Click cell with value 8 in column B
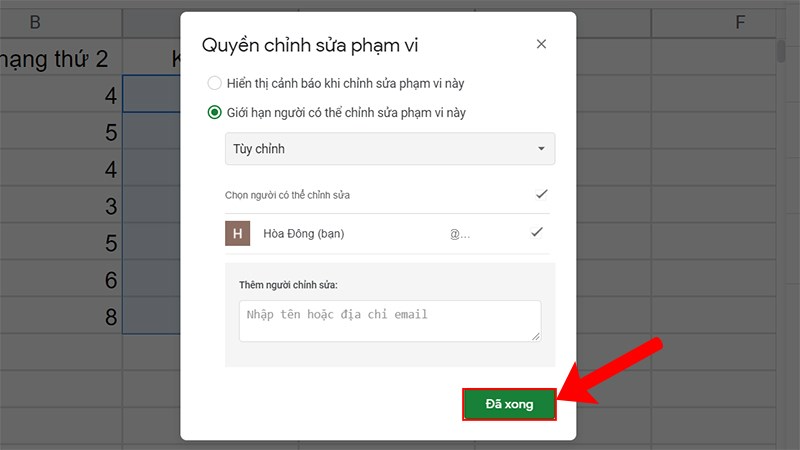 click(x=61, y=316)
